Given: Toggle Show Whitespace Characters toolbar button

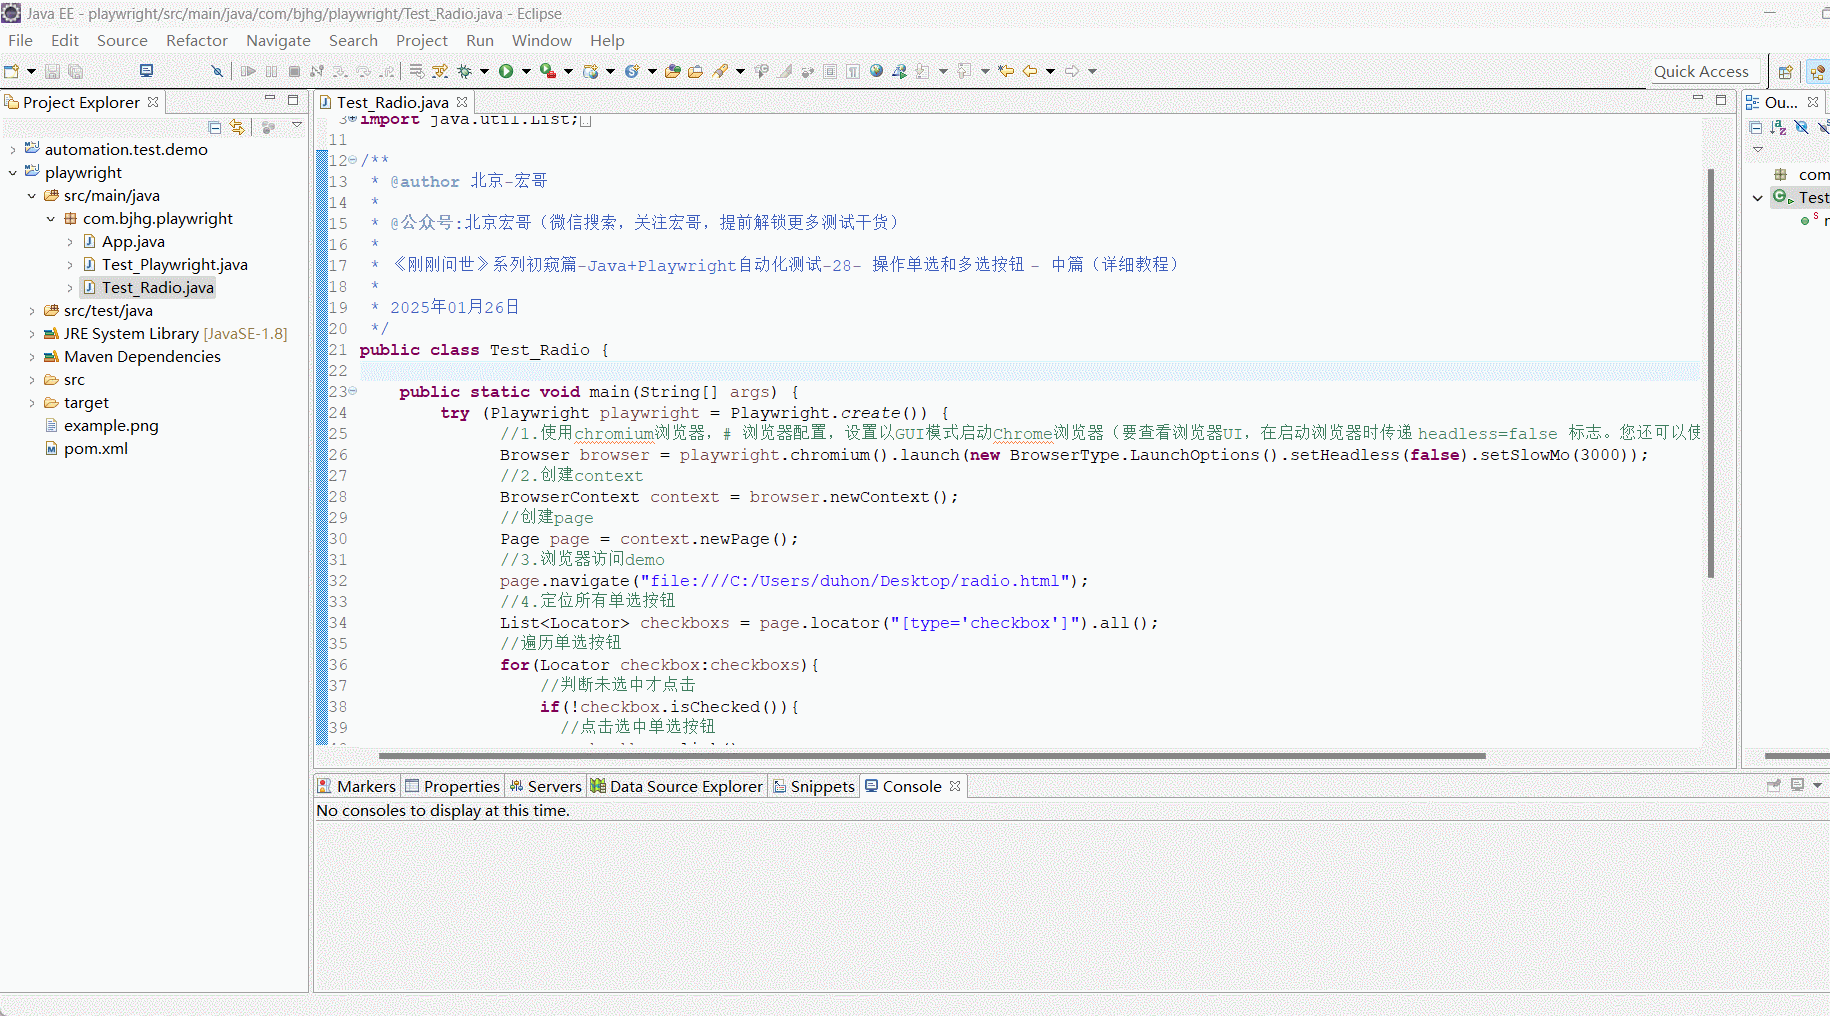Looking at the screenshot, I should [853, 71].
